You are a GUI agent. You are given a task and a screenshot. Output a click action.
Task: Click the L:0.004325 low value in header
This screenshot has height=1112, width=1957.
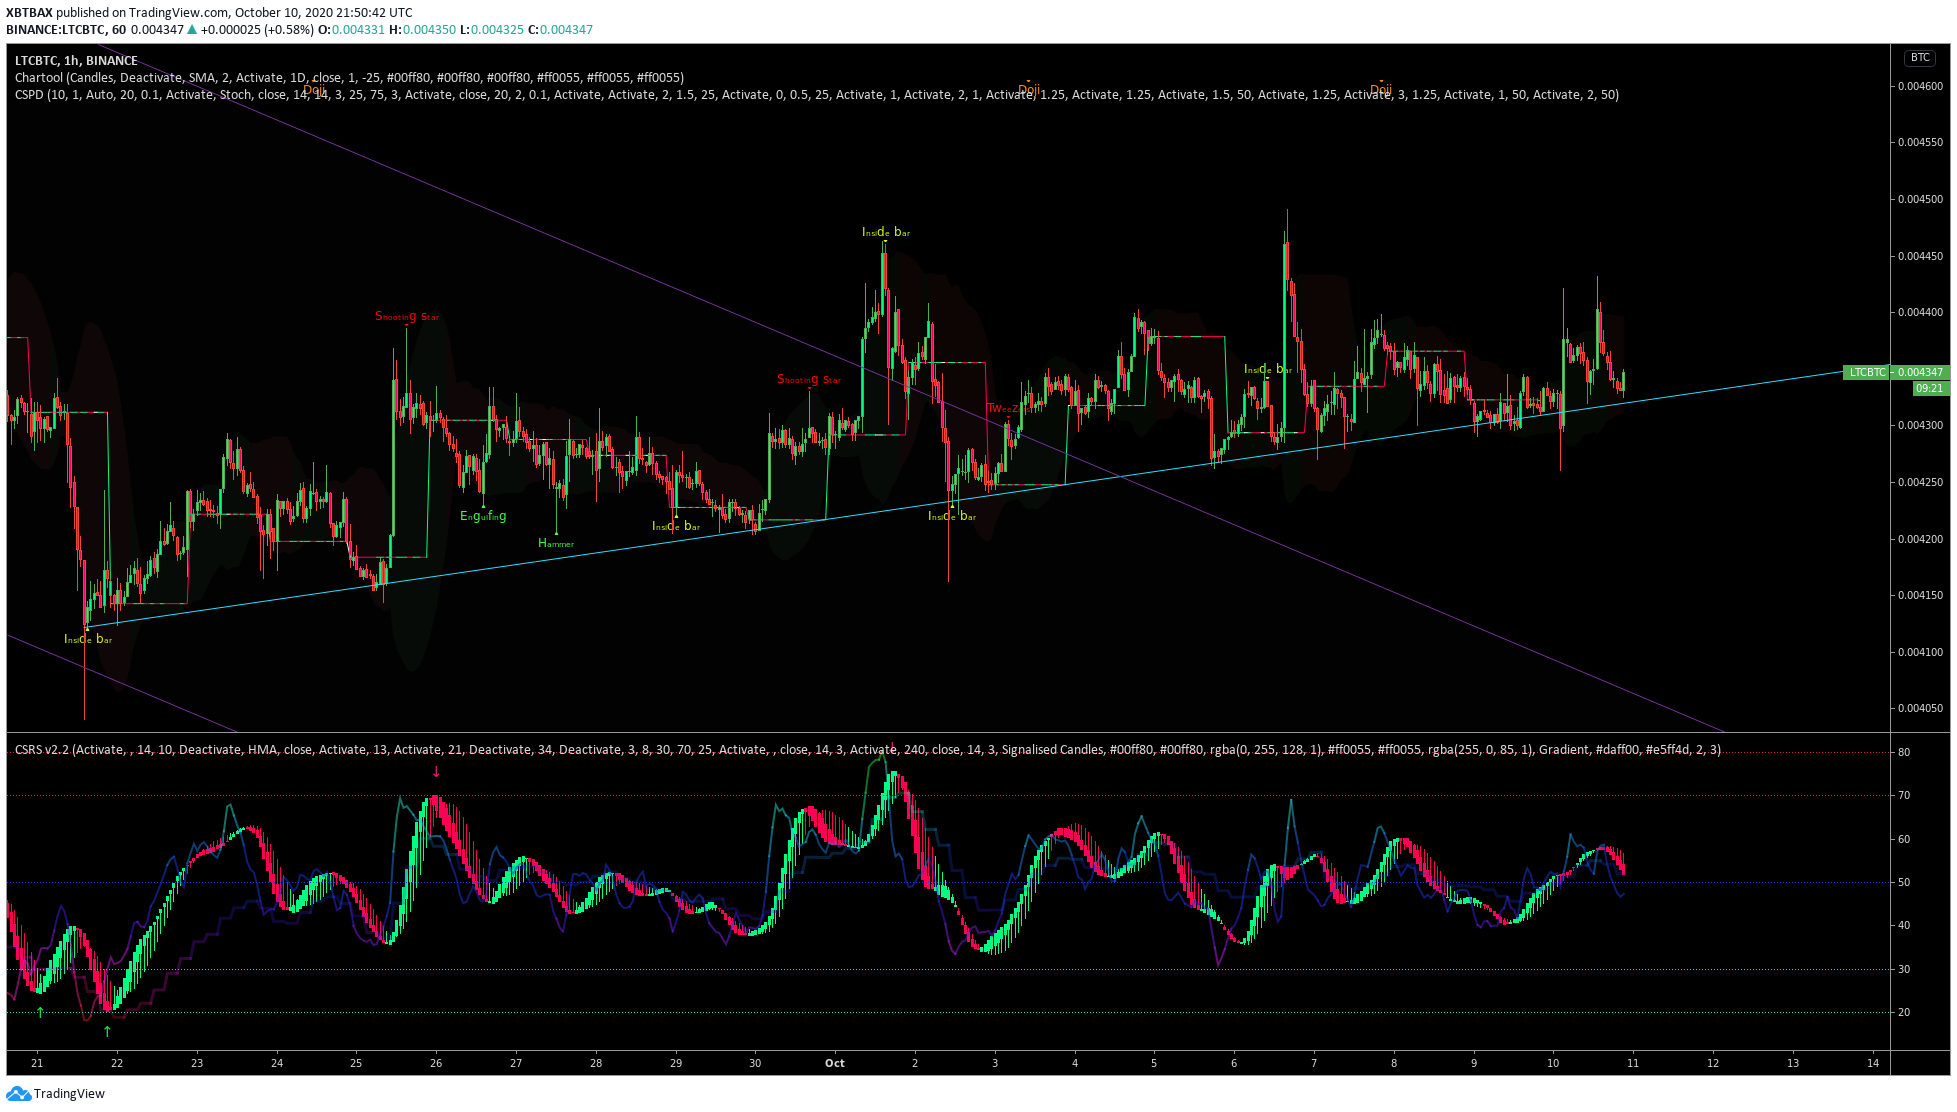(x=492, y=30)
